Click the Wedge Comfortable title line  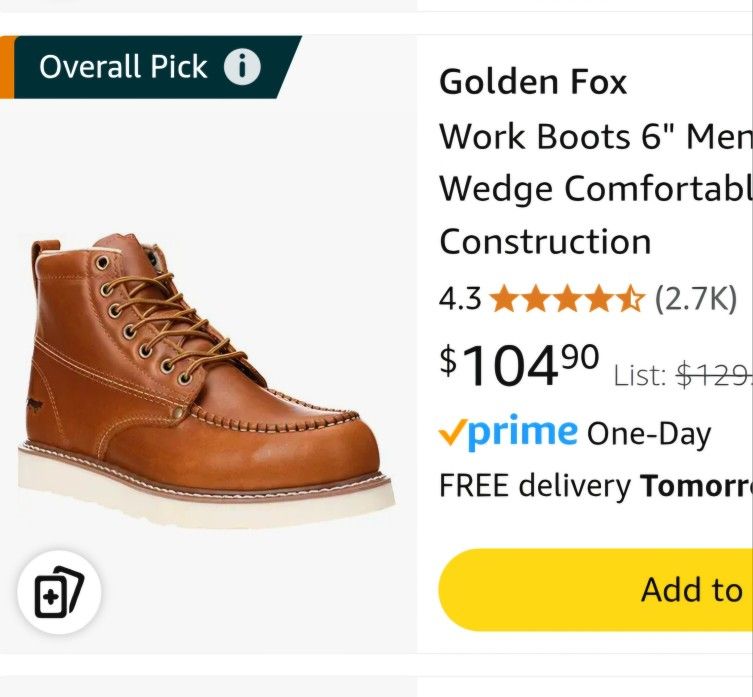pos(595,188)
